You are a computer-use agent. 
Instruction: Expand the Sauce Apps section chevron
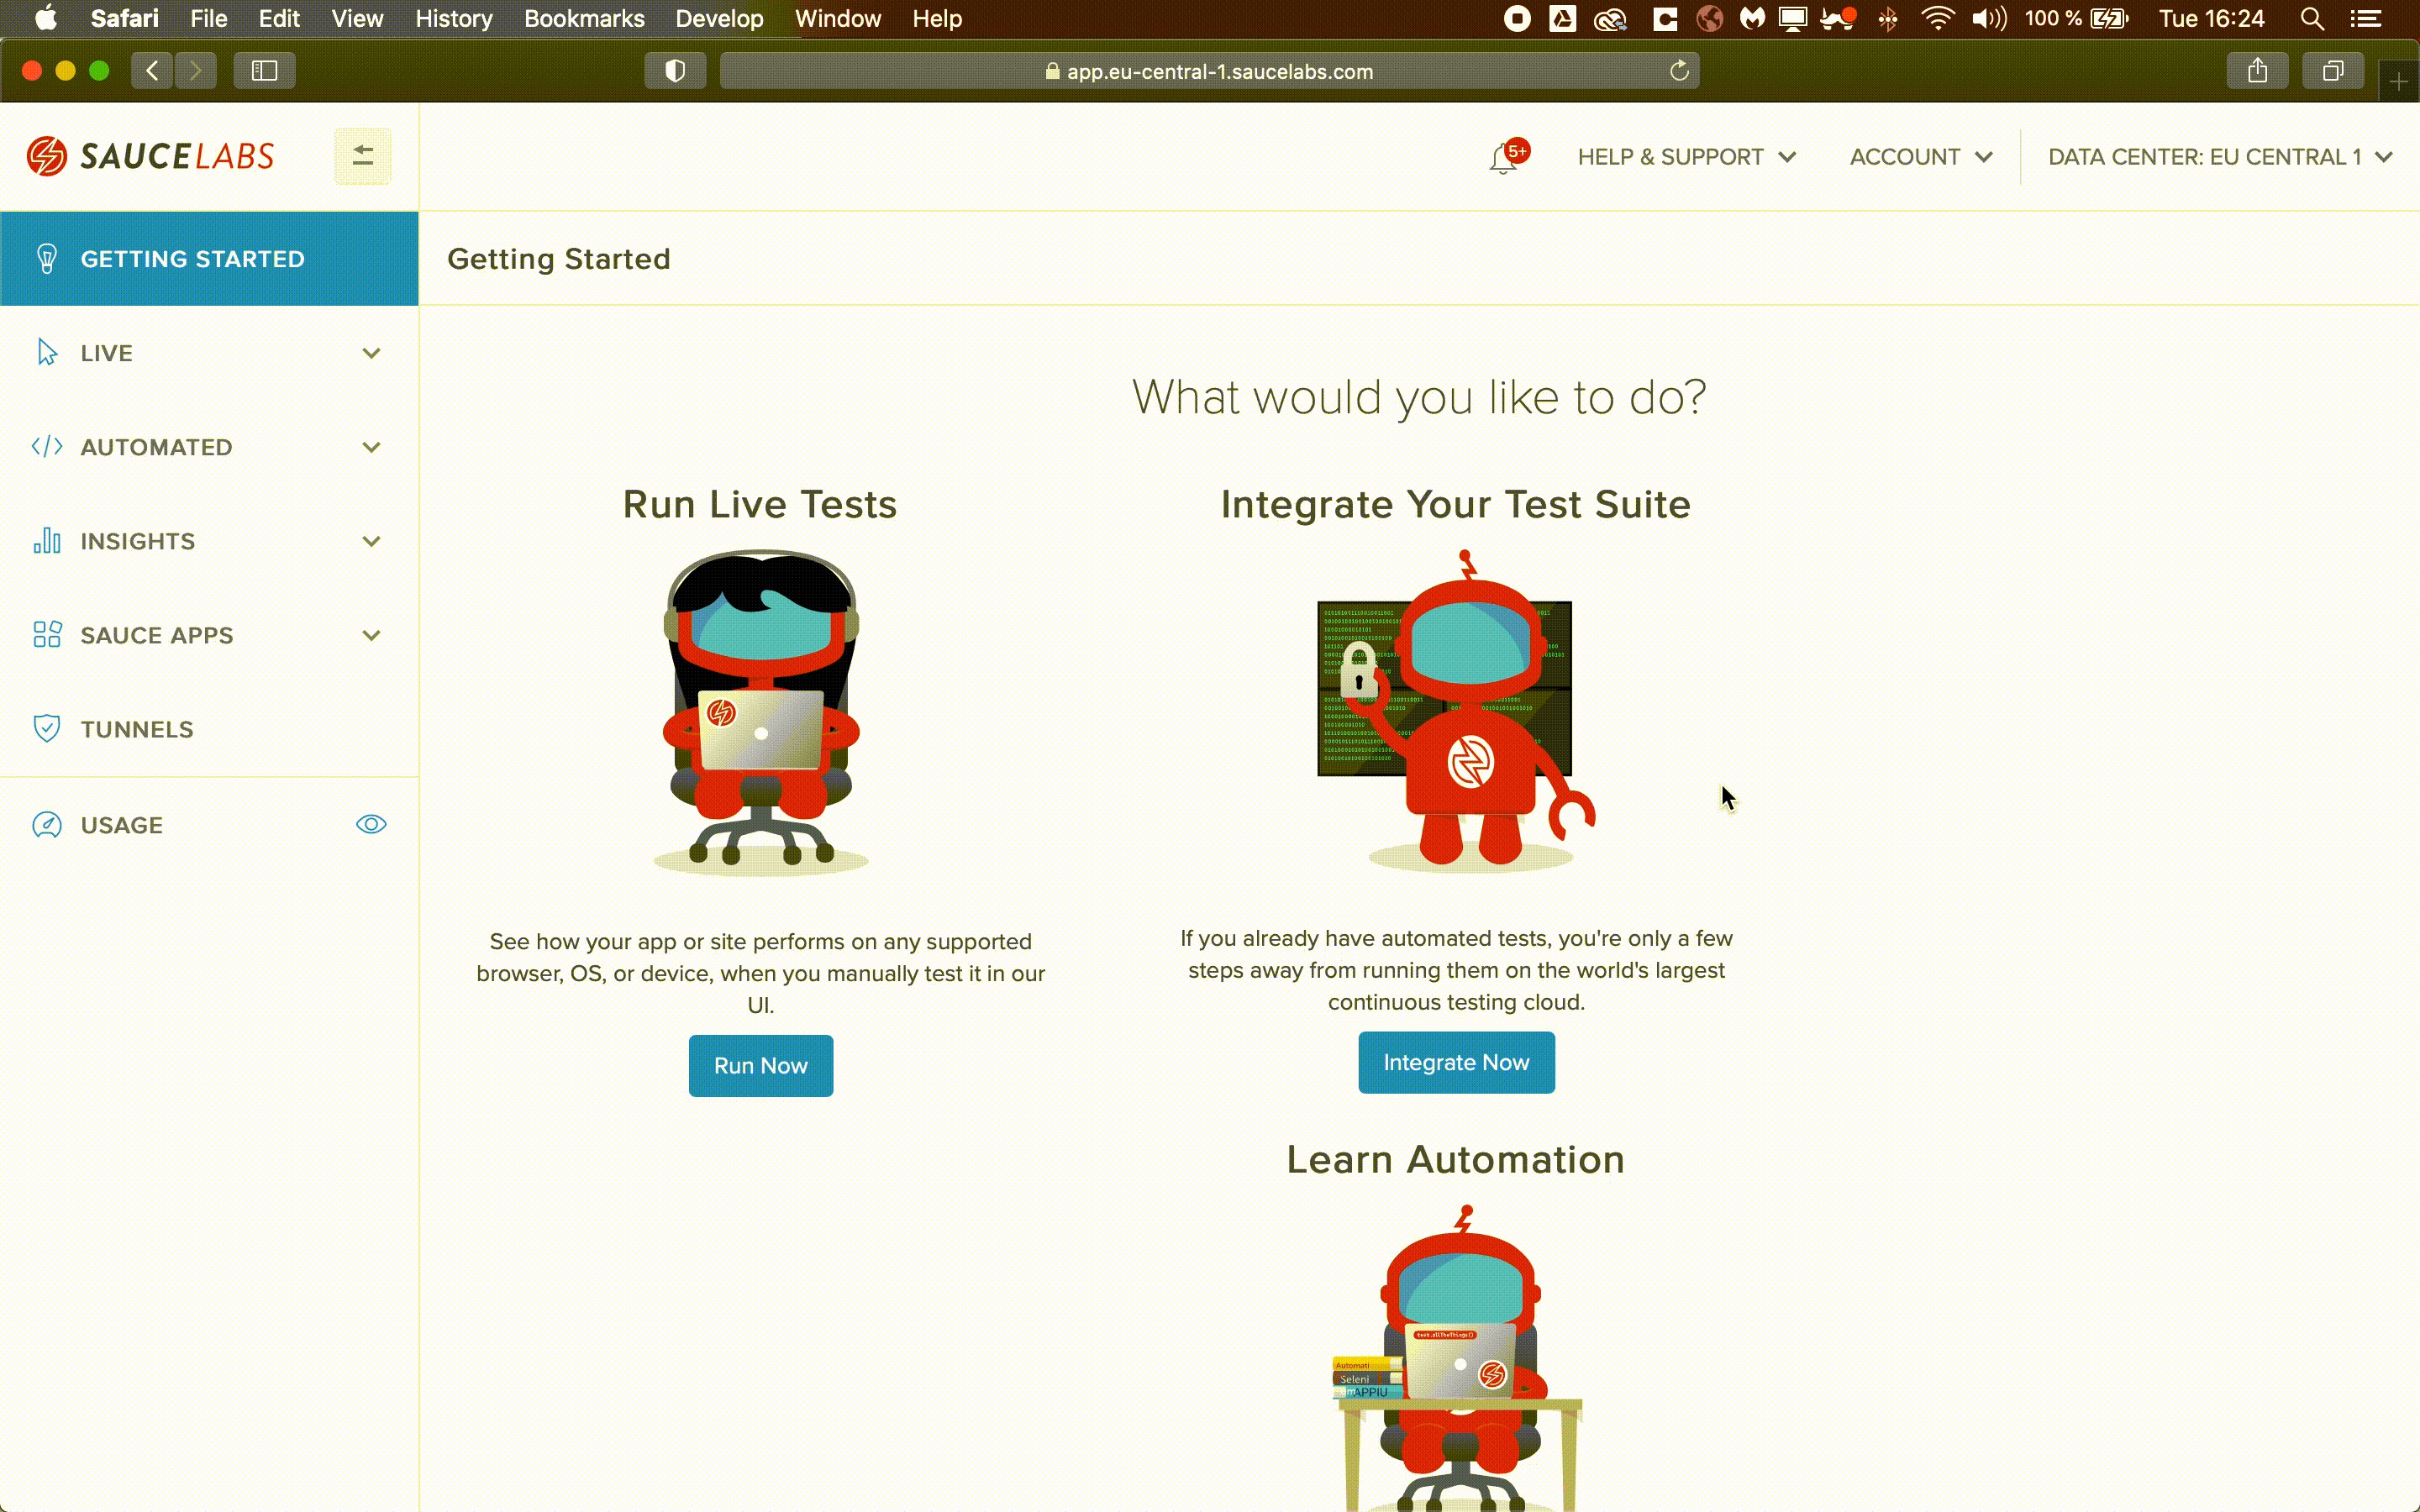tap(371, 635)
